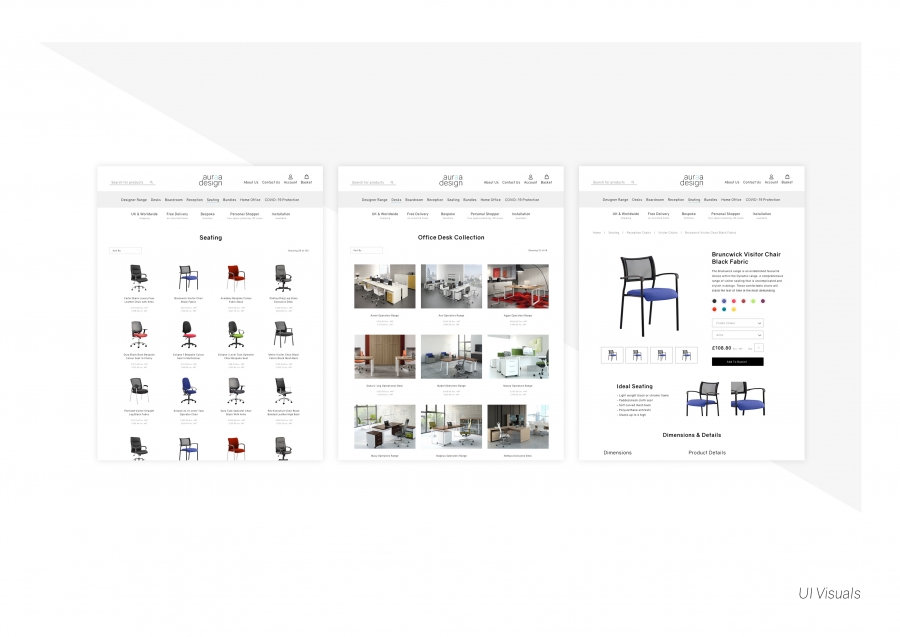The width and height of the screenshot is (900, 637).
Task: Expand the Sort By dropdown on Office Desk Collection
Action: (366, 250)
